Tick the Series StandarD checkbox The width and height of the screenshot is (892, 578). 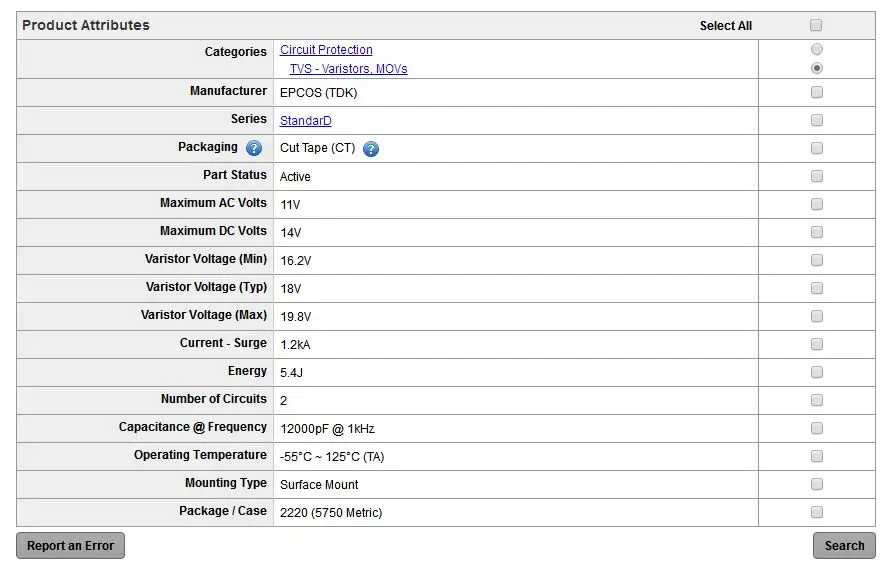coord(817,120)
